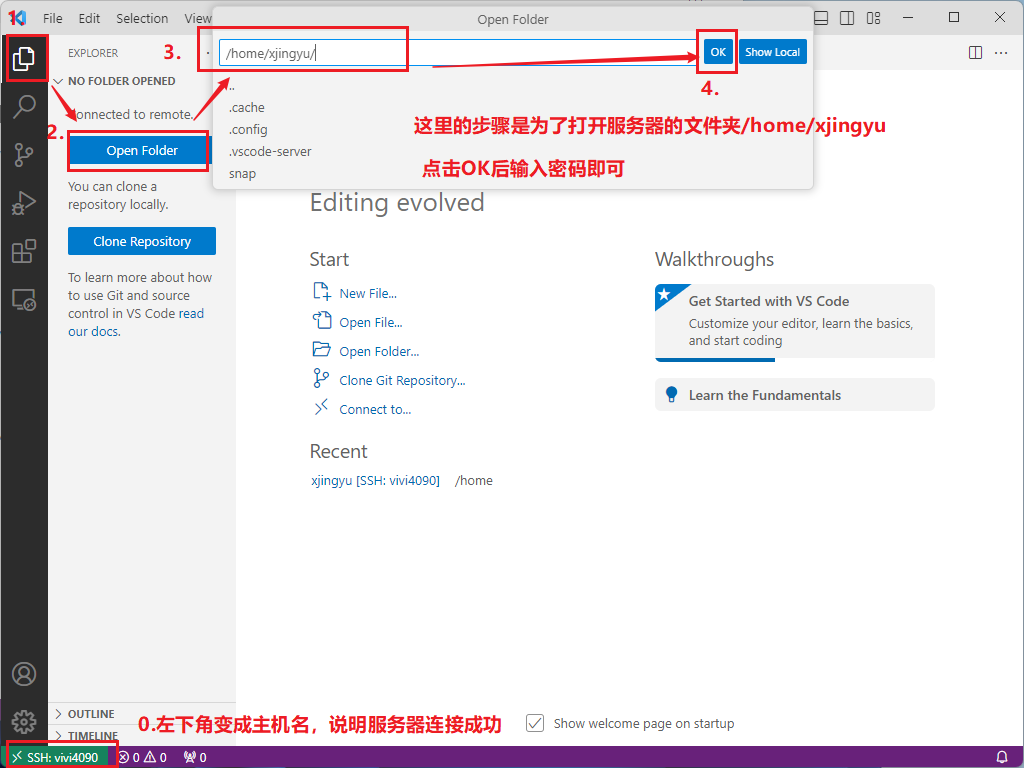
Task: Open the Remote Explorer view
Action: pos(24,300)
